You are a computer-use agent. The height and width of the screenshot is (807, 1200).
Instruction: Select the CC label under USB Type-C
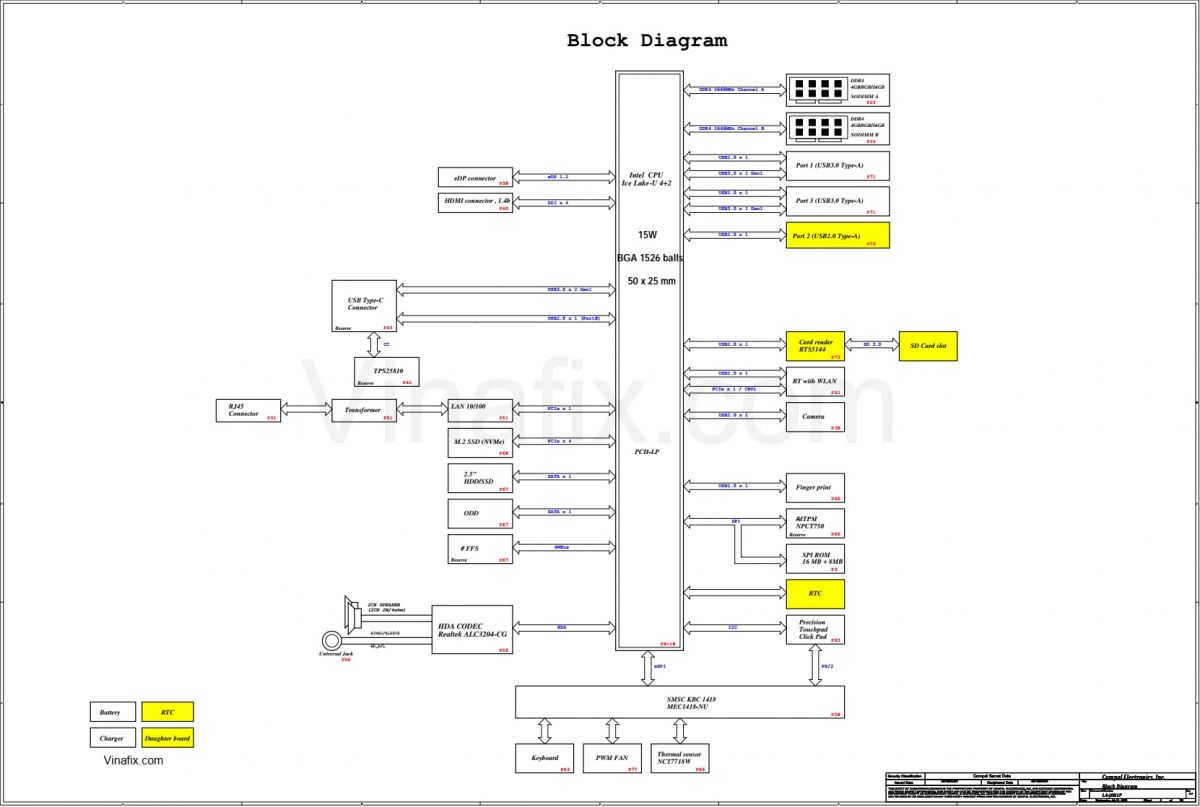(387, 344)
